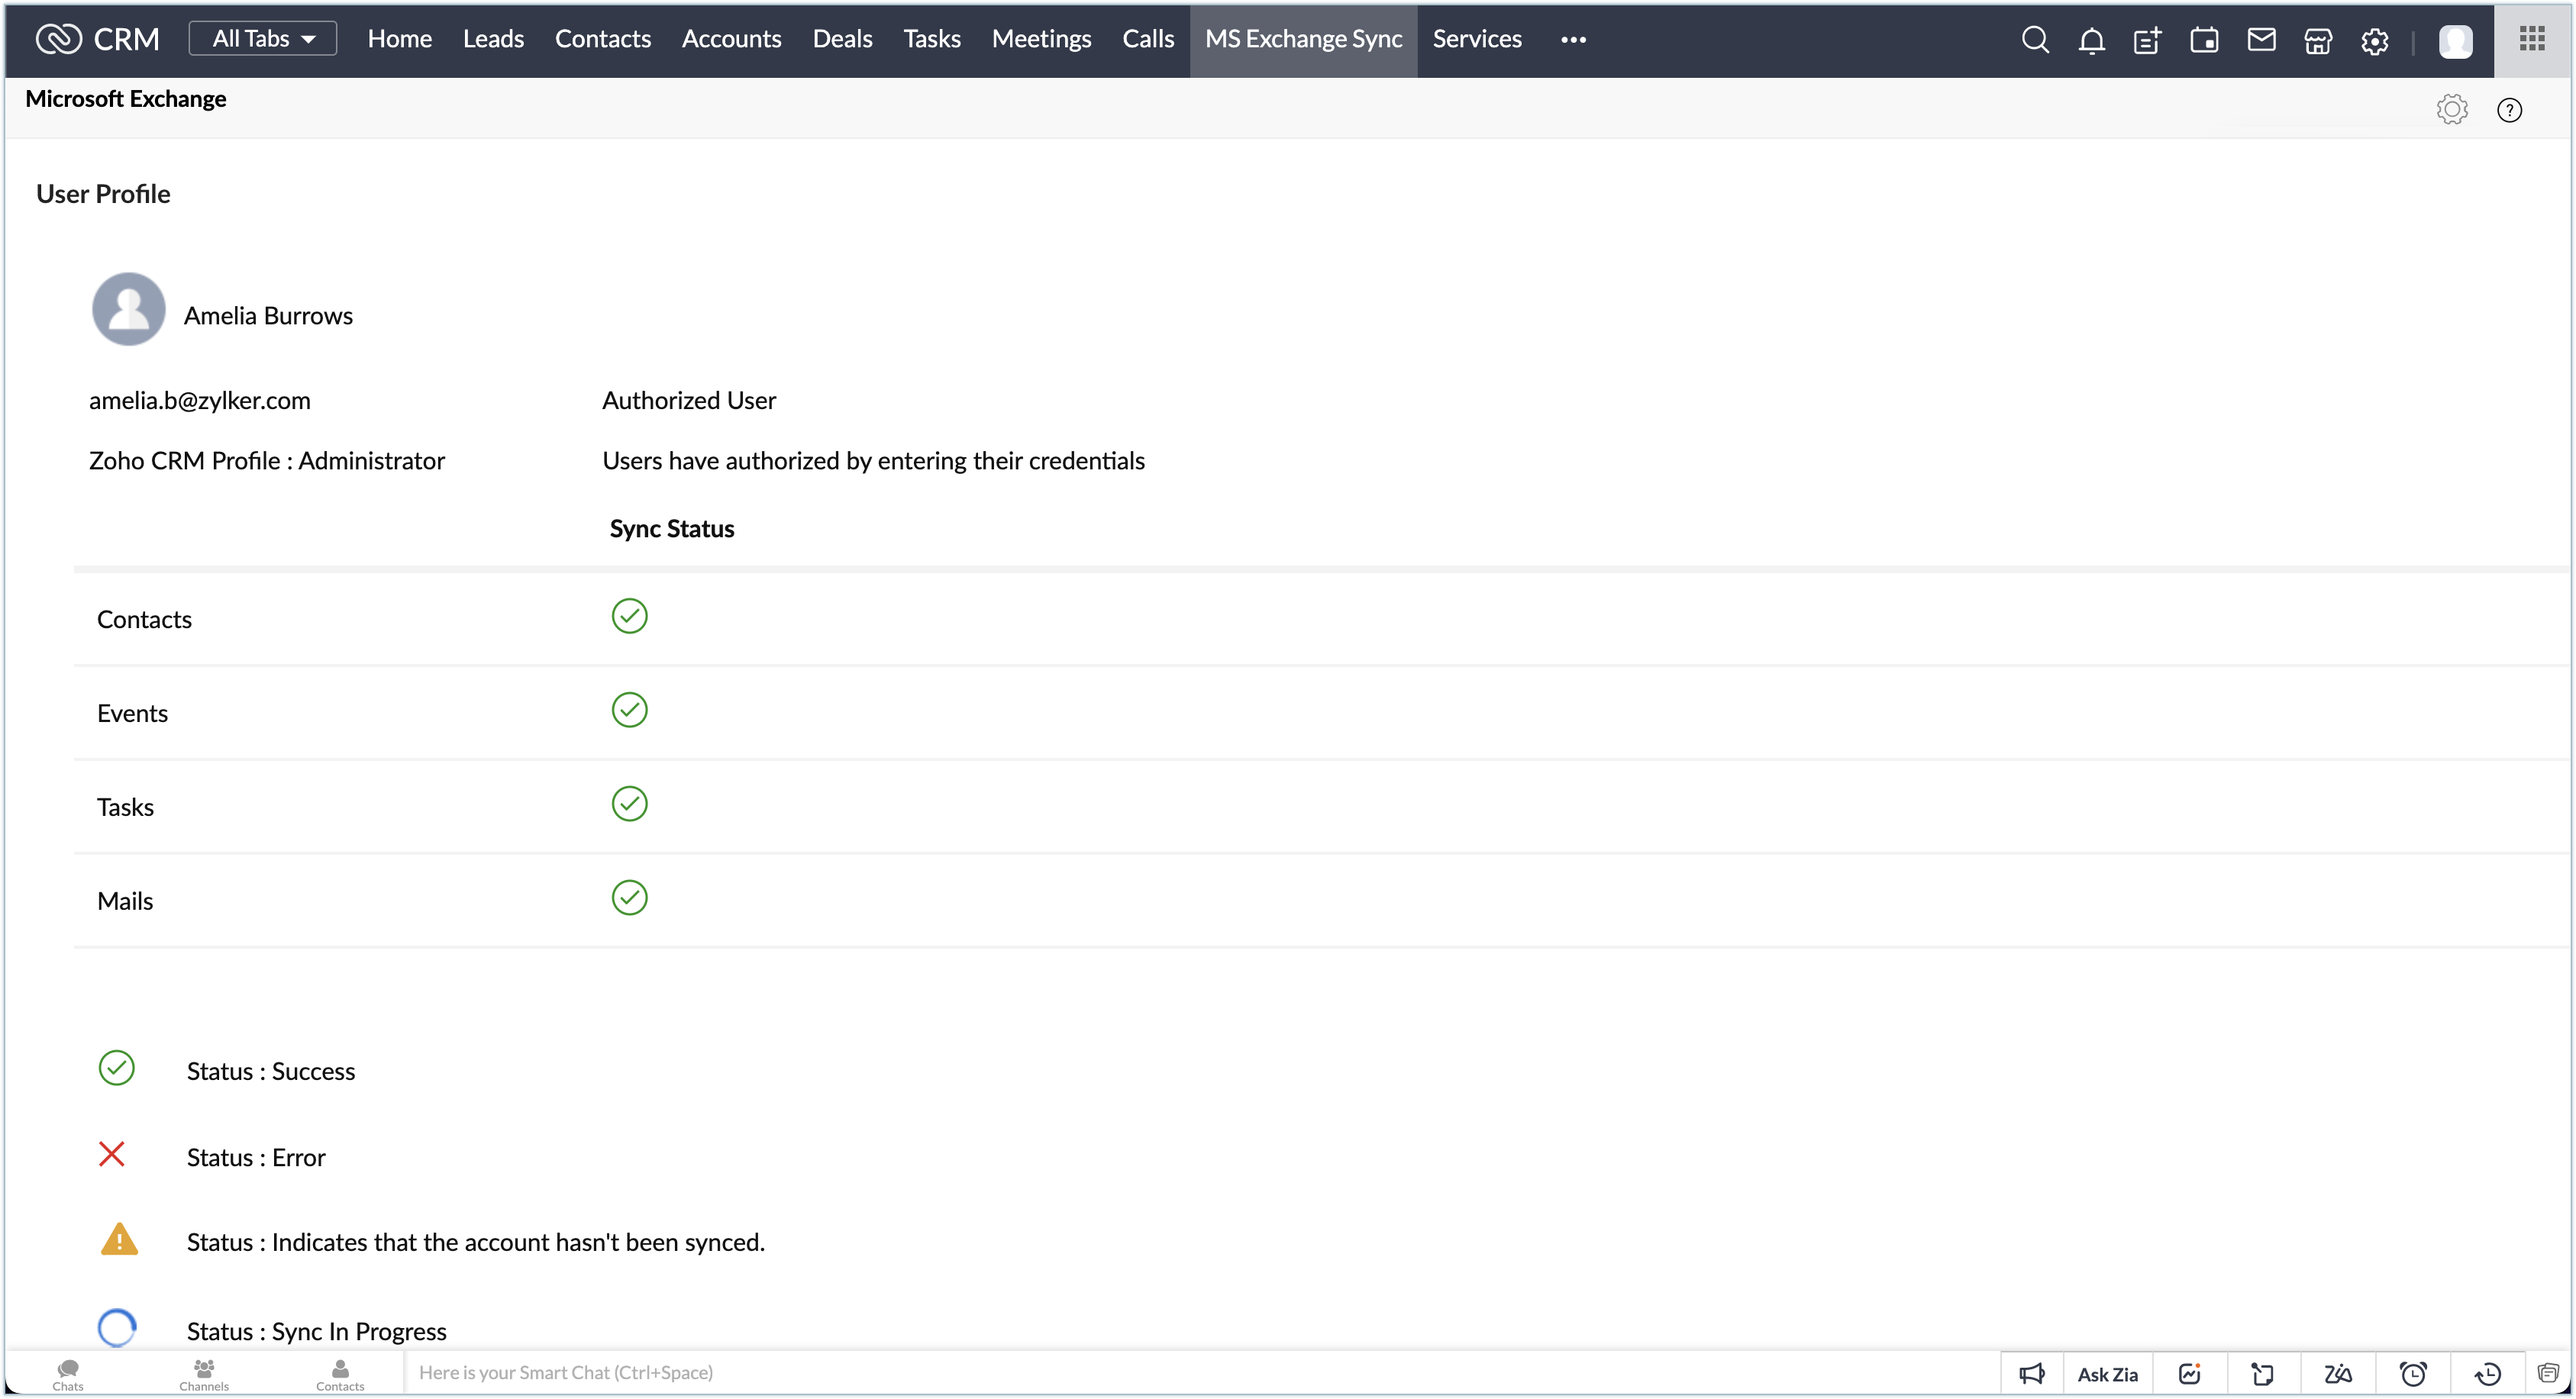Open the notifications bell

coord(2091,40)
